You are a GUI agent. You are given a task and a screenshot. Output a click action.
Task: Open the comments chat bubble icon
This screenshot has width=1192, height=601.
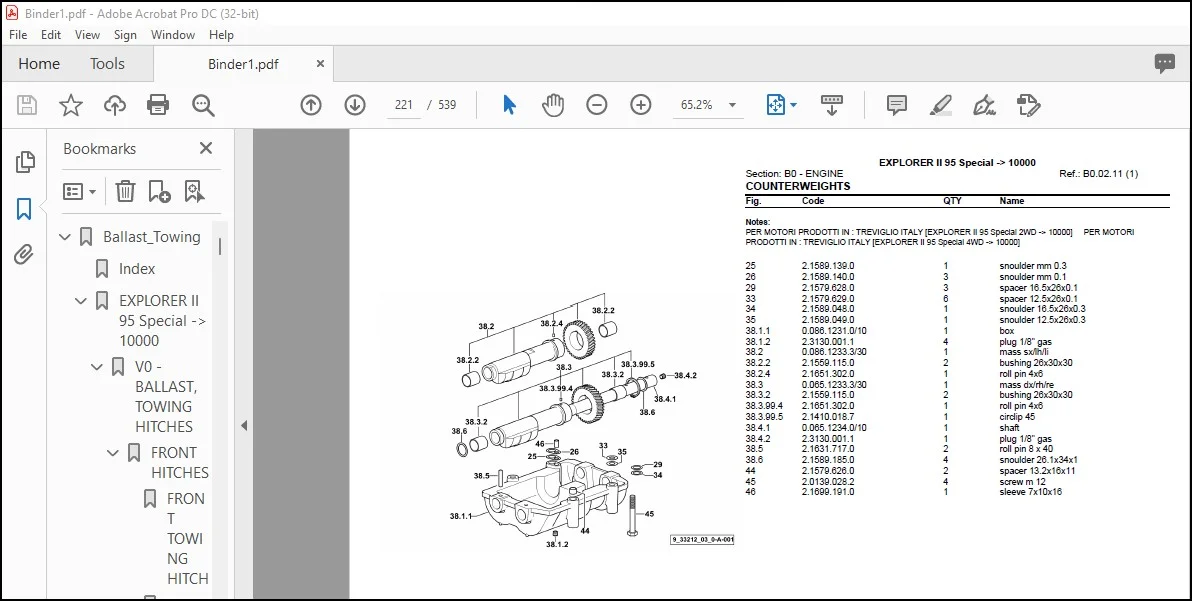[x=1165, y=64]
